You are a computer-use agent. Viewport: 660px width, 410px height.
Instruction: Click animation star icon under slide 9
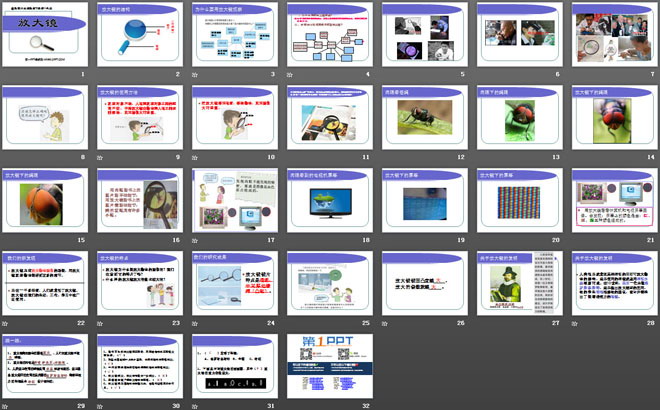tap(100, 157)
